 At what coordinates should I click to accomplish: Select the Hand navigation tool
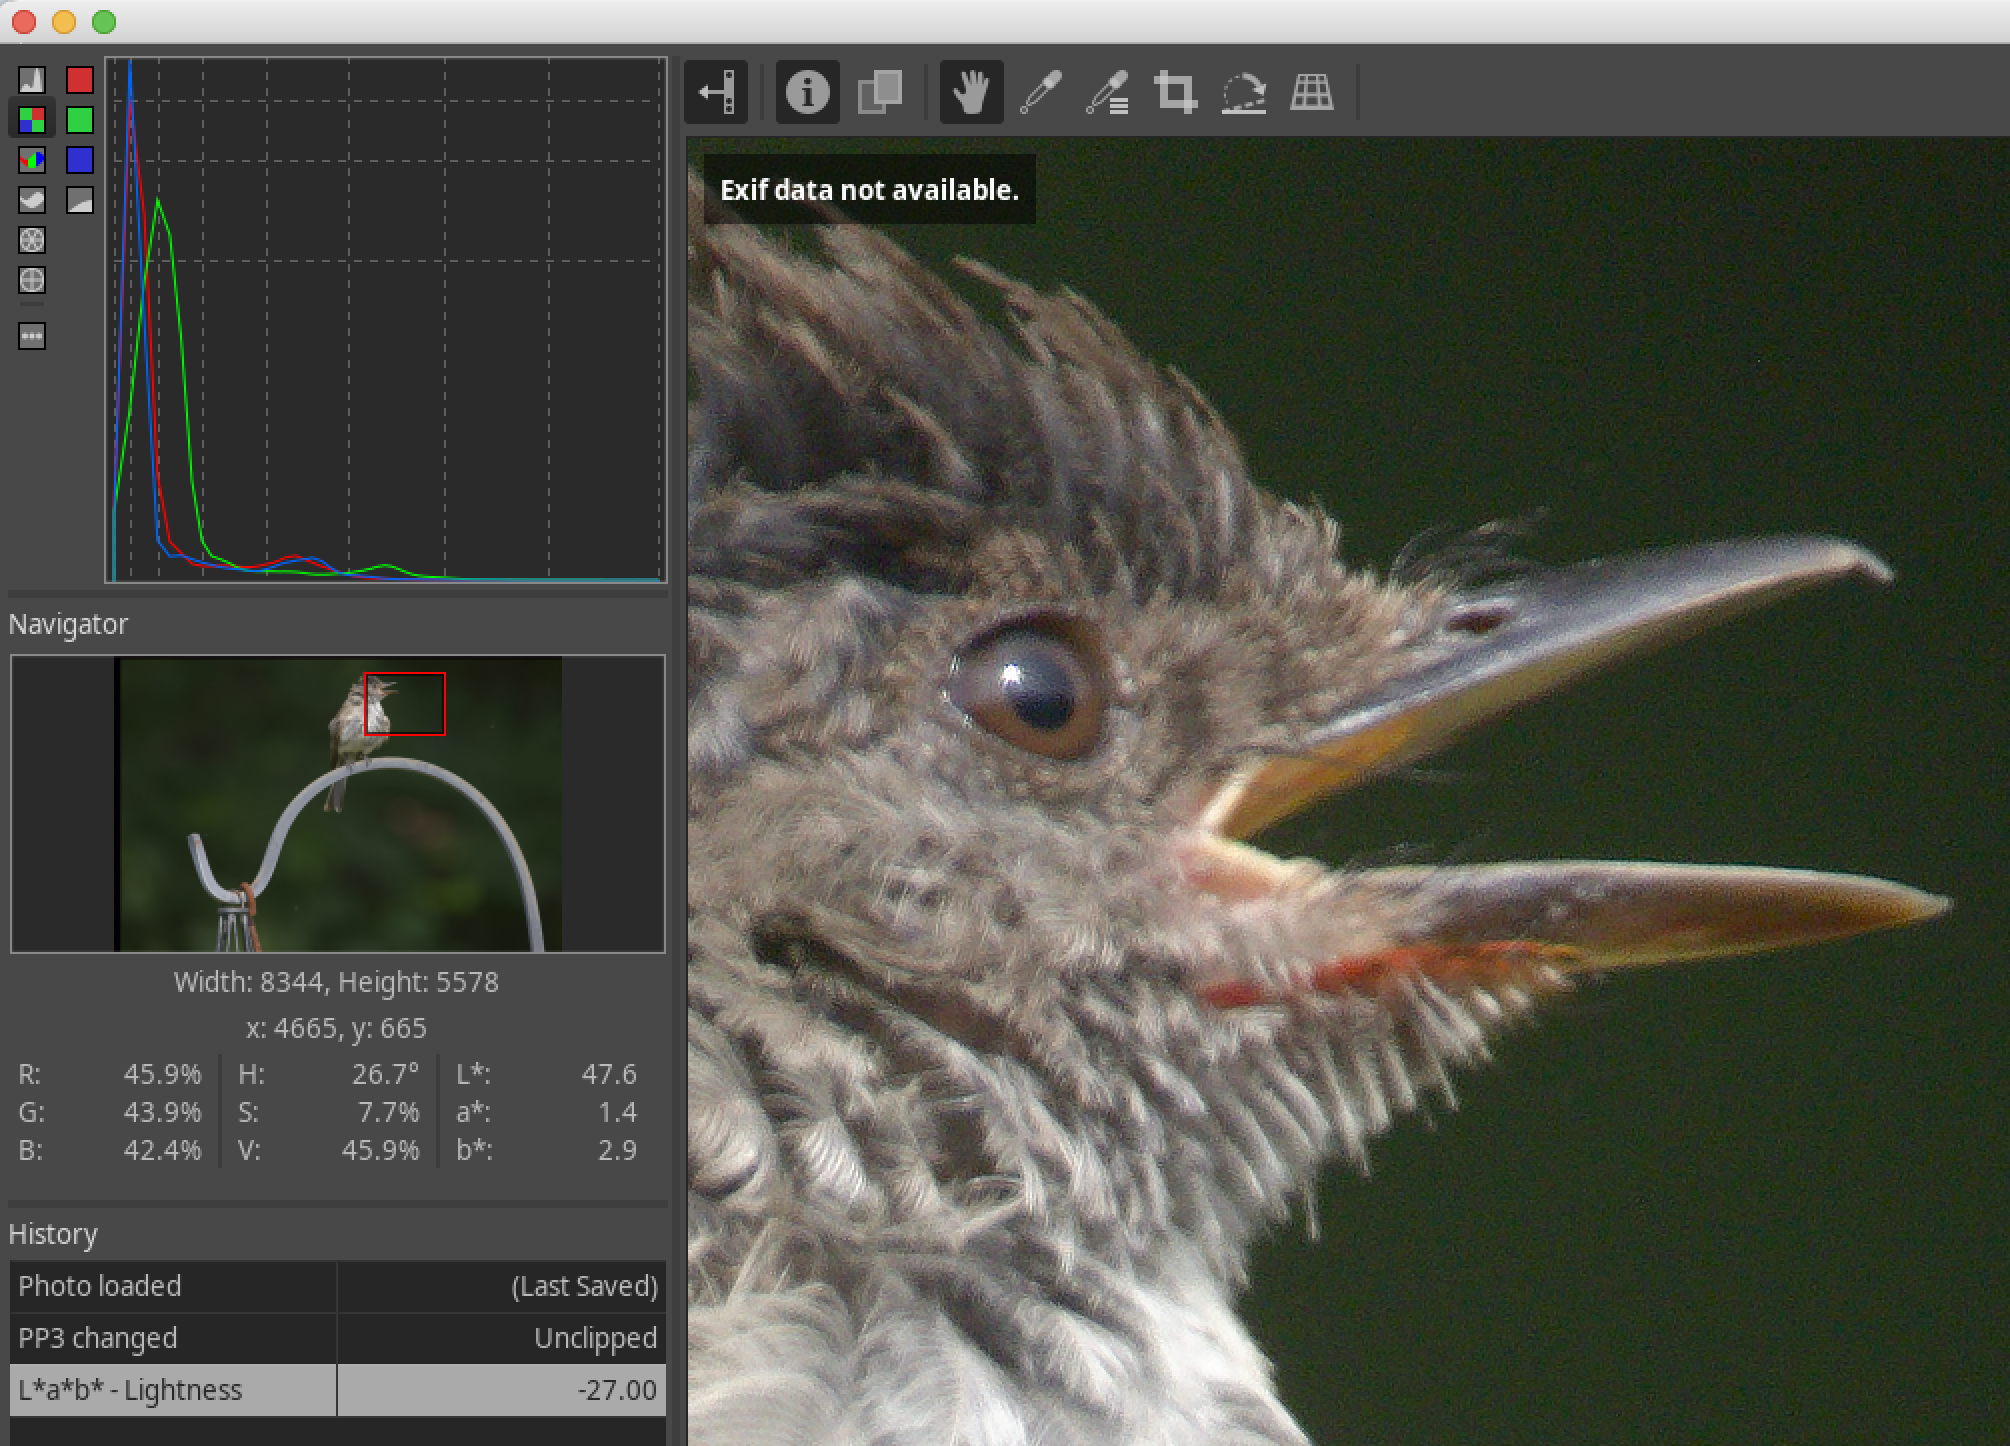[x=971, y=93]
